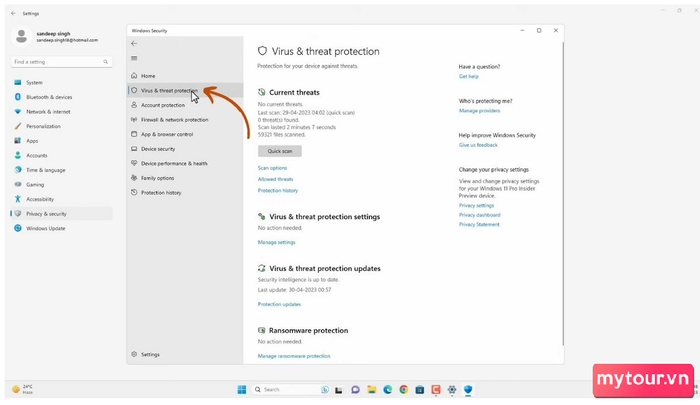Open the hamburger menu in Windows Security
The height and width of the screenshot is (405, 700).
pyautogui.click(x=134, y=58)
